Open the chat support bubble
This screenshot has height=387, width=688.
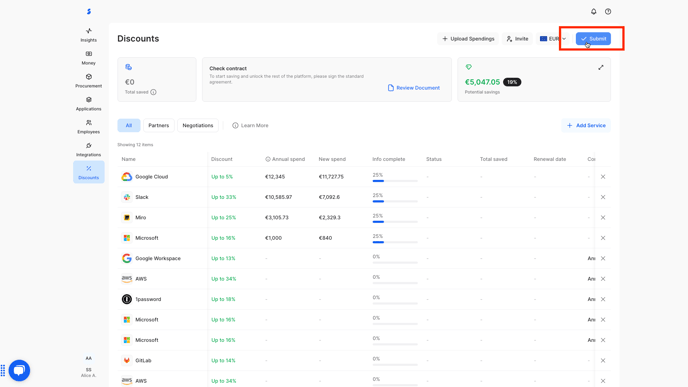click(x=19, y=370)
